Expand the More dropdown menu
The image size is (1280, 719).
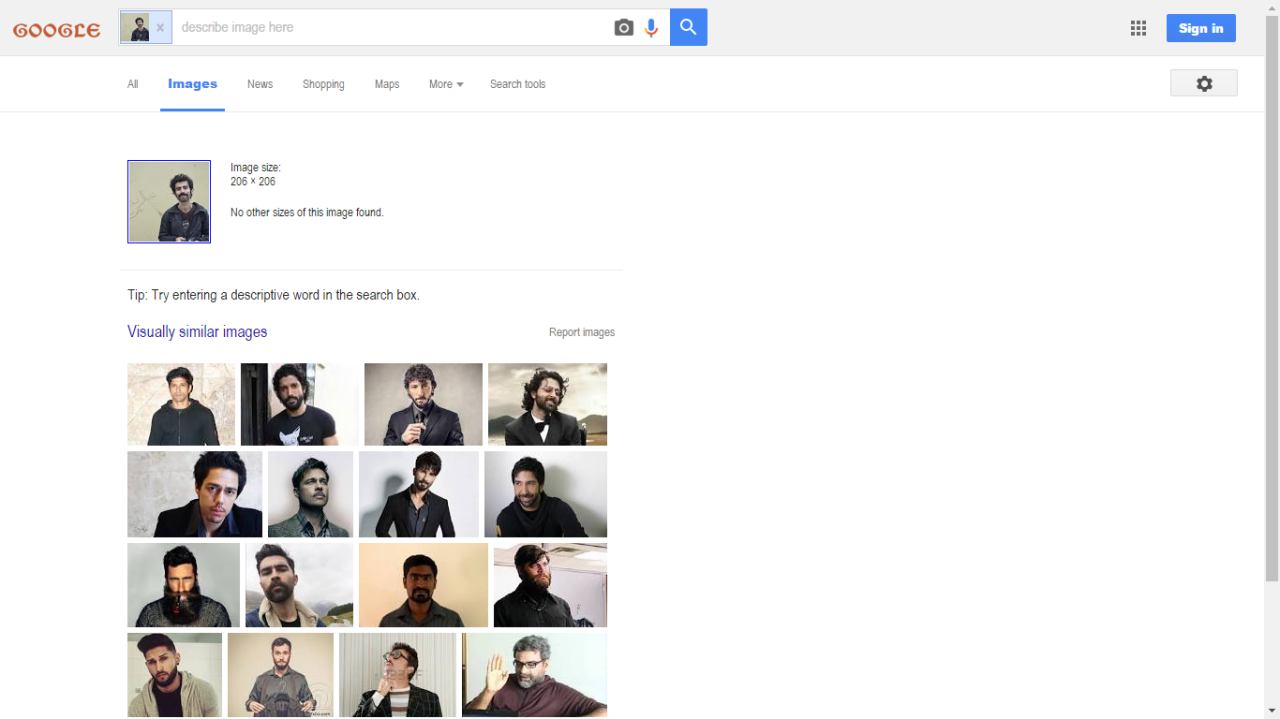[x=445, y=84]
